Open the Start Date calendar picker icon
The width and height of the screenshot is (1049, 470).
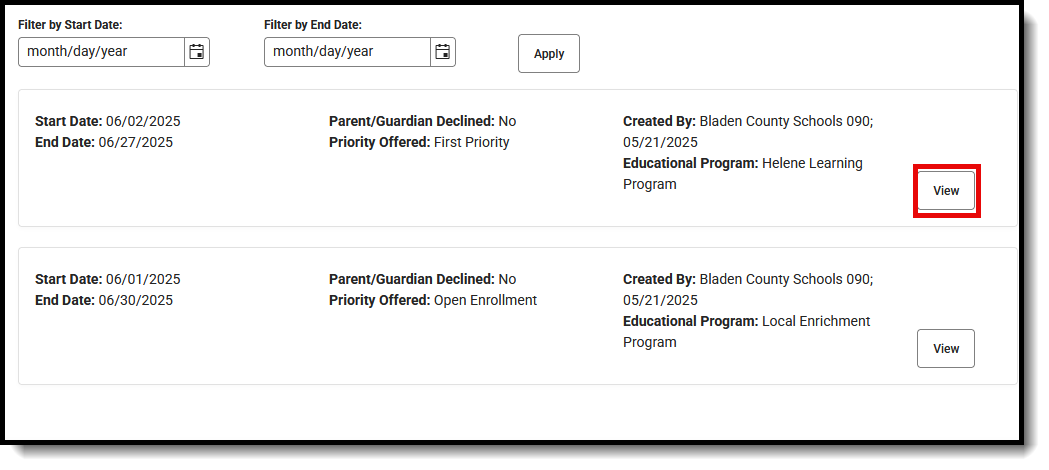pos(197,52)
